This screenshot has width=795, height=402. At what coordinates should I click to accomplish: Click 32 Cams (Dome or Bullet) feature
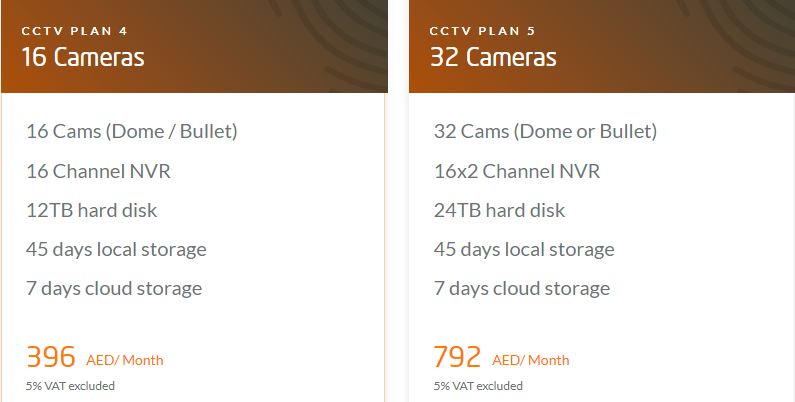point(546,131)
